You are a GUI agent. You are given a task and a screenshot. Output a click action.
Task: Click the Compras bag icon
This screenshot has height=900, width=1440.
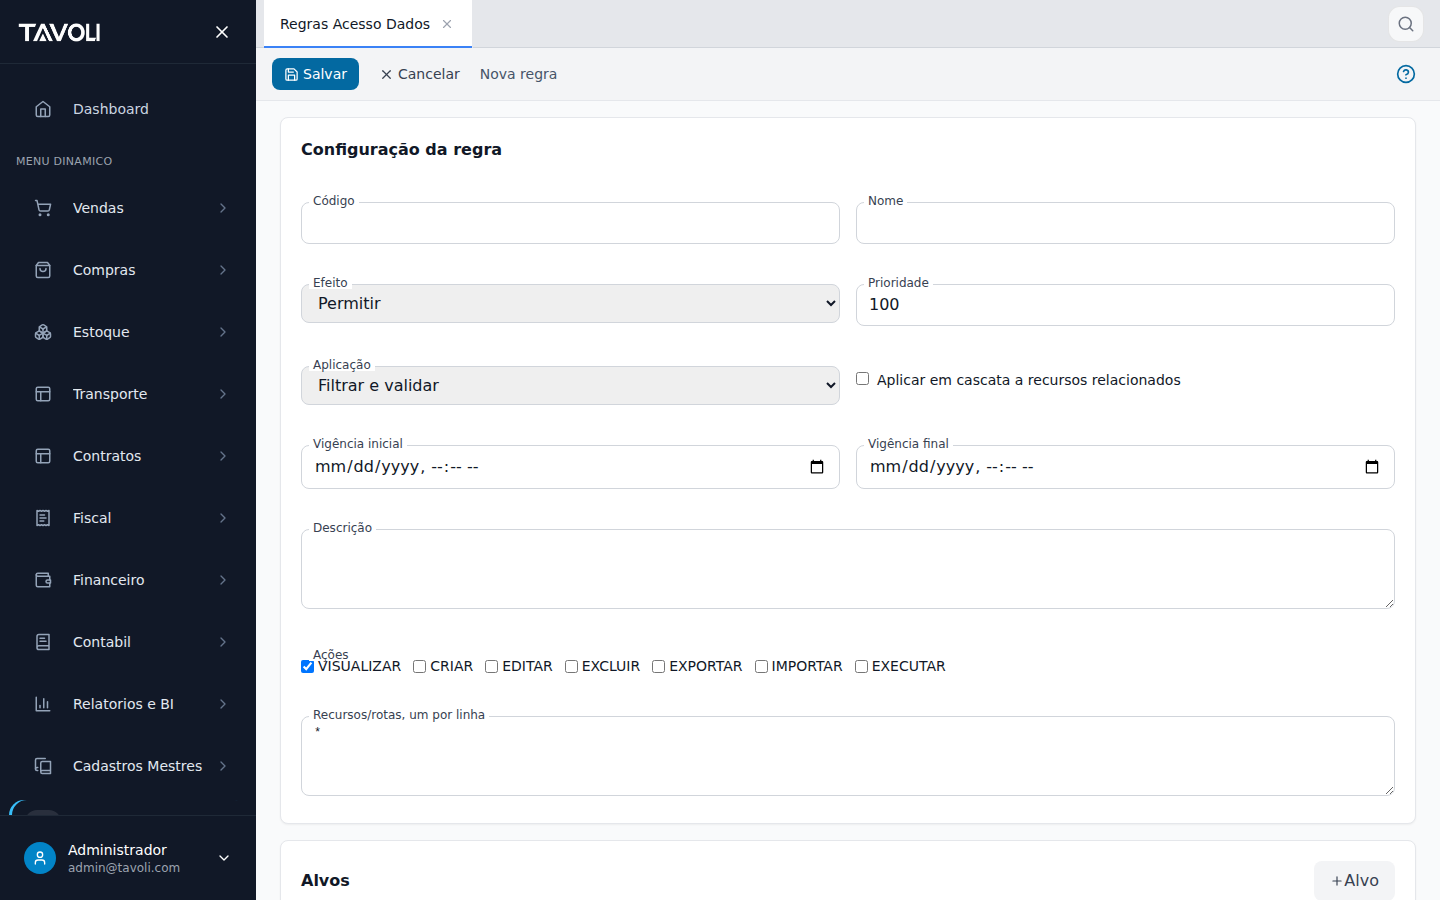click(x=43, y=270)
